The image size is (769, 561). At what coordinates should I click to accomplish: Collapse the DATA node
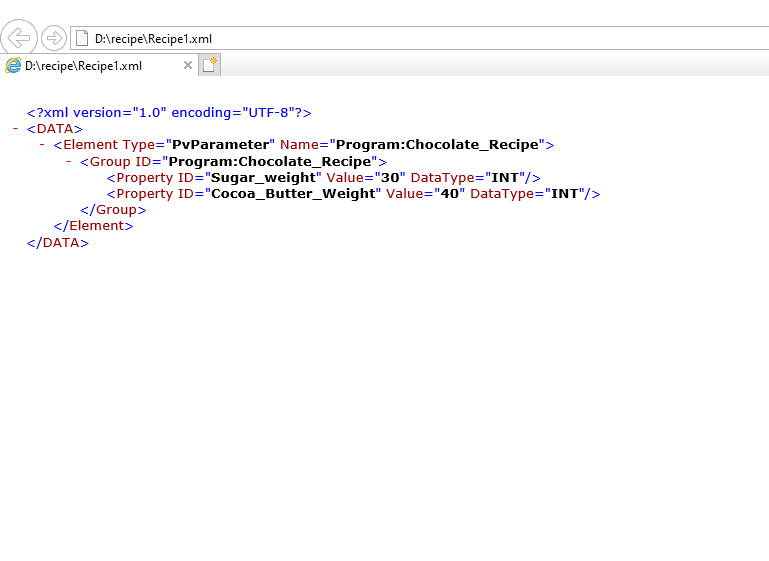click(x=15, y=128)
